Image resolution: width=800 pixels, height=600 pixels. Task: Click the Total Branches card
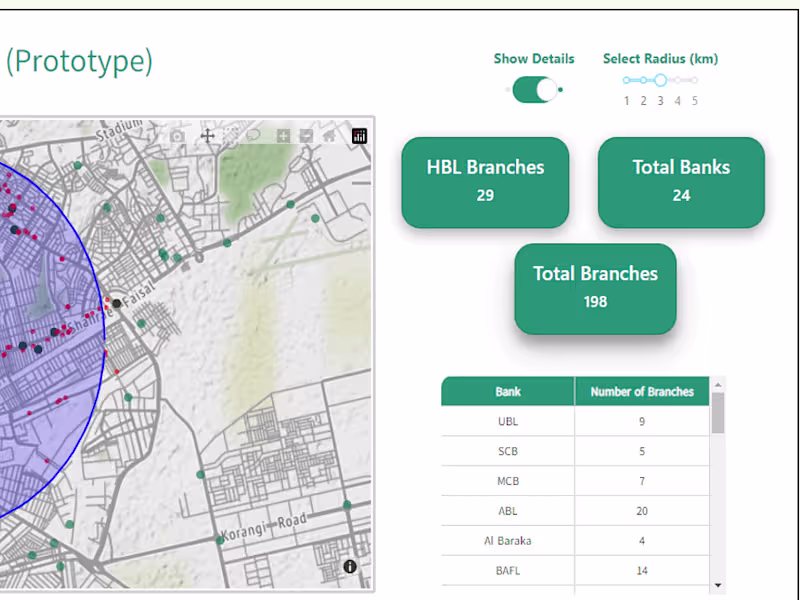595,288
